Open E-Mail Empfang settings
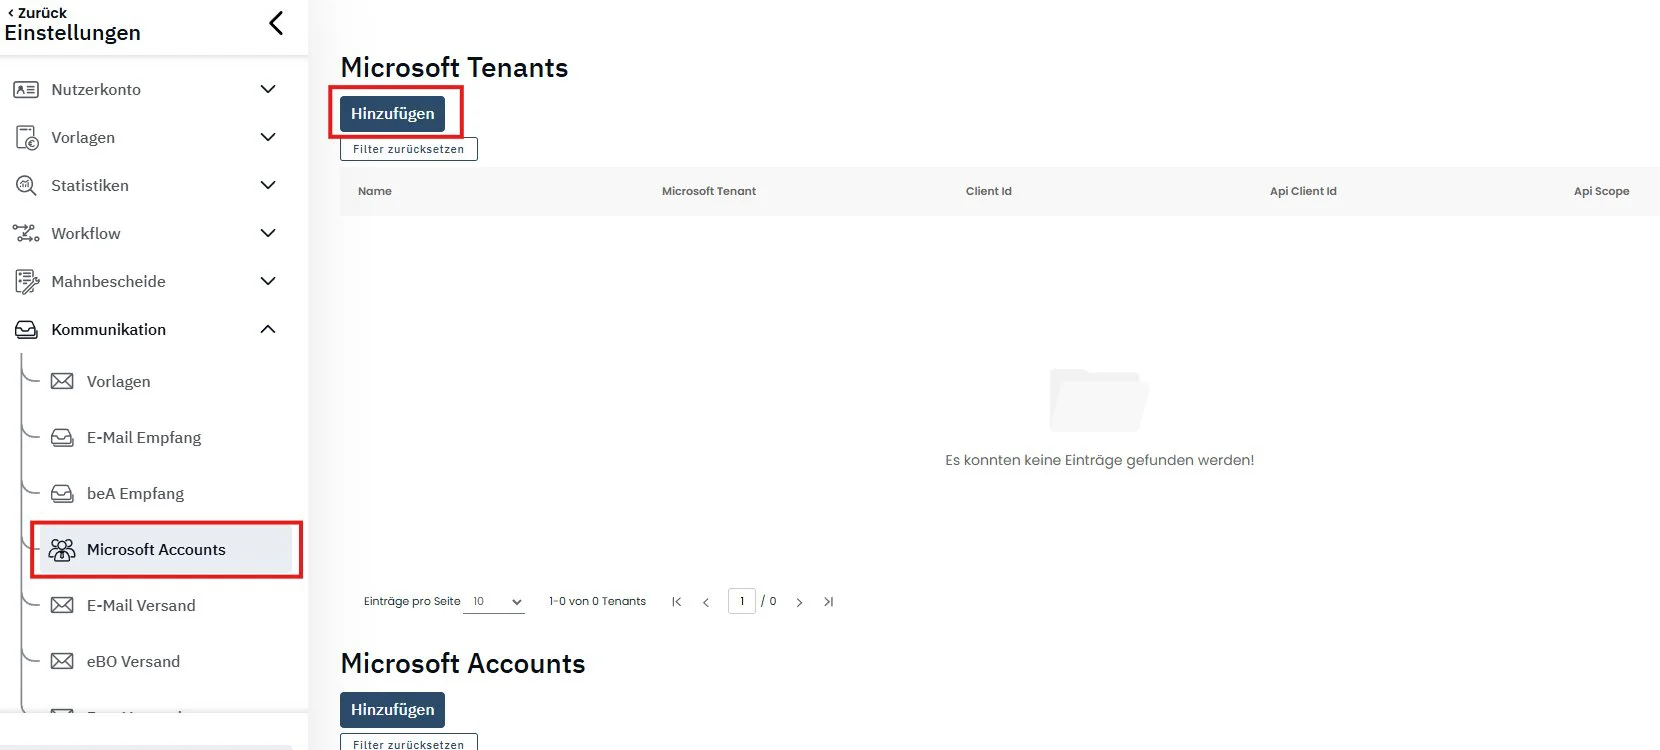The image size is (1660, 750). pos(144,437)
